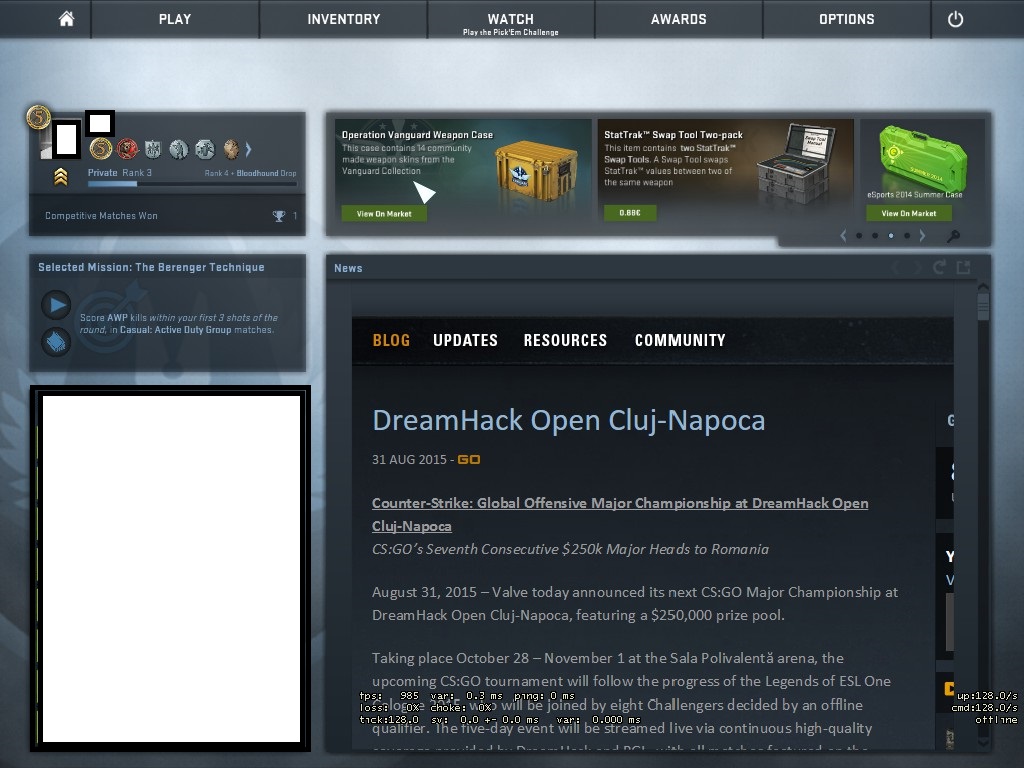Open the Major Championship at DreamHack article link

click(620, 515)
